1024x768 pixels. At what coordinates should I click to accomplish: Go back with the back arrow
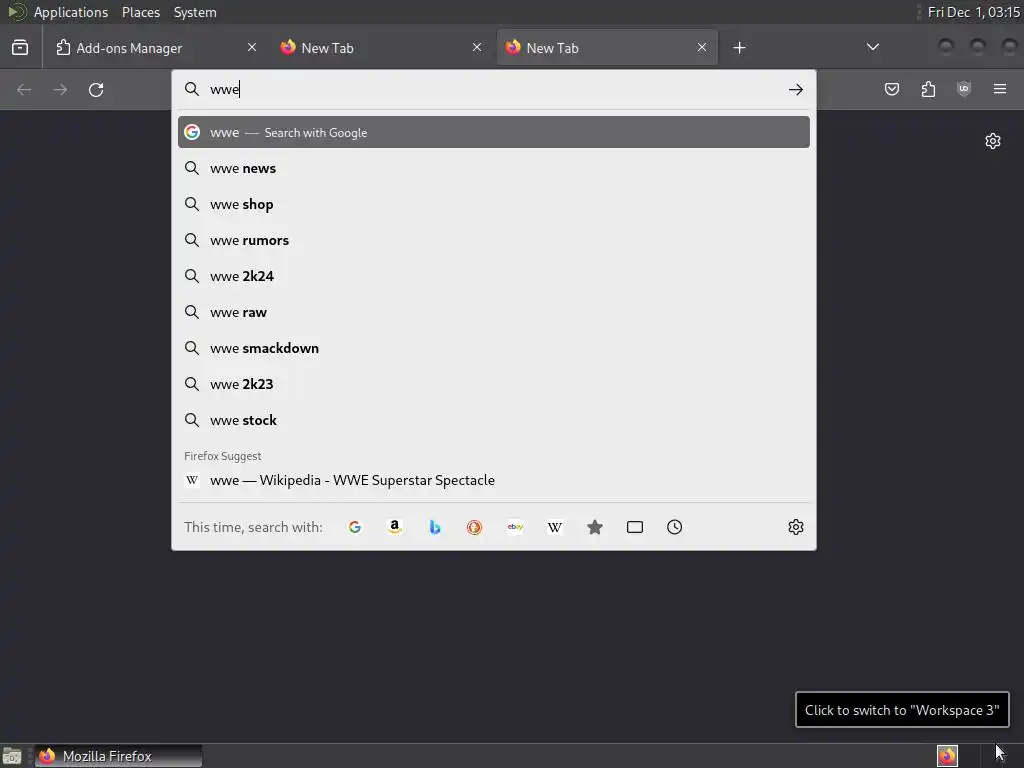coord(24,89)
